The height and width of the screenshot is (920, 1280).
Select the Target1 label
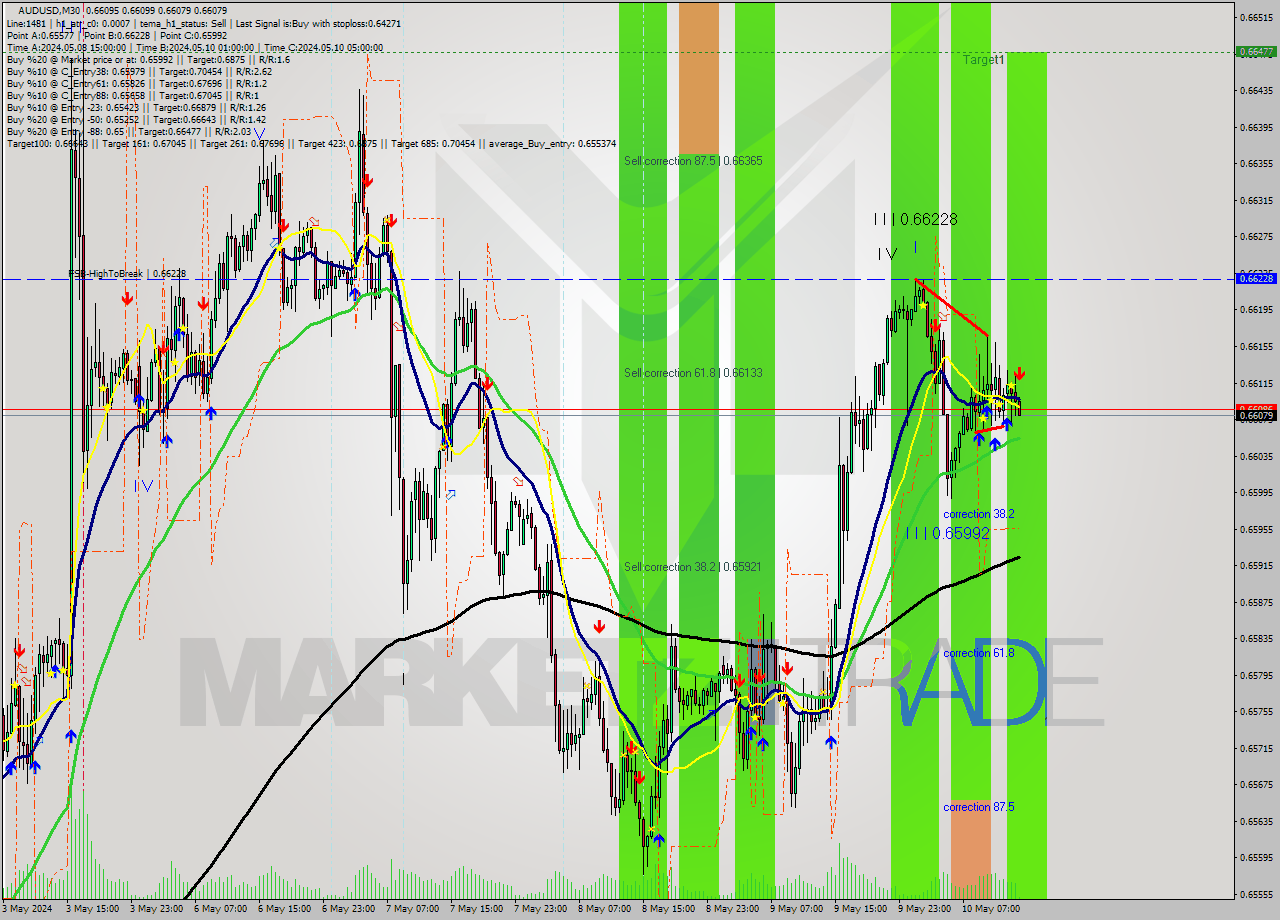[984, 60]
